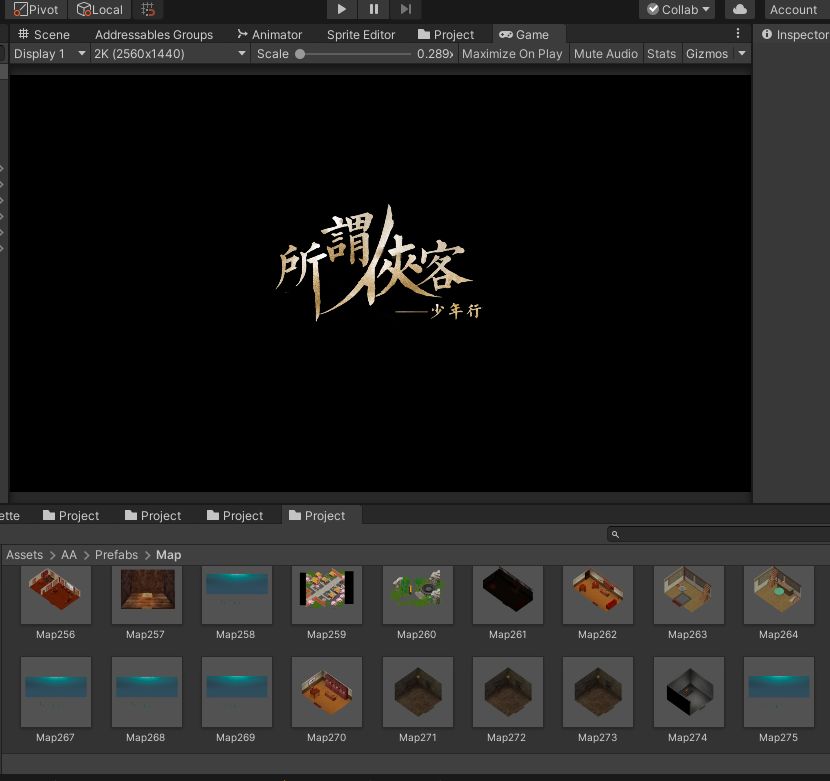Screen dimensions: 830x781
Task: Expand the Gizmos dropdown arrow
Action: (742, 54)
